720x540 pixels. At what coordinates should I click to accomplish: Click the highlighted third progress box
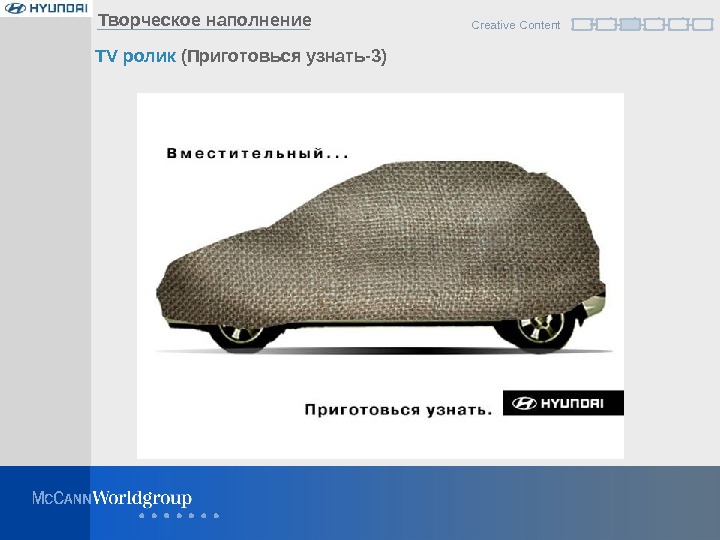coord(630,24)
